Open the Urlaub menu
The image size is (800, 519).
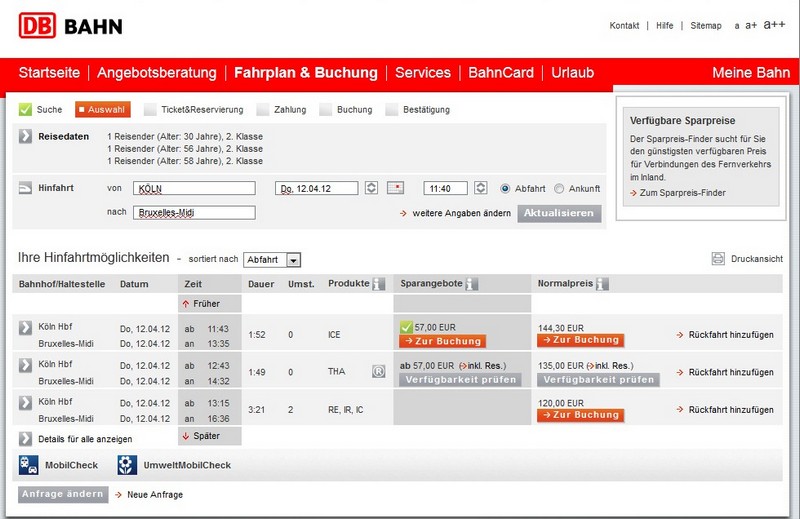(572, 72)
